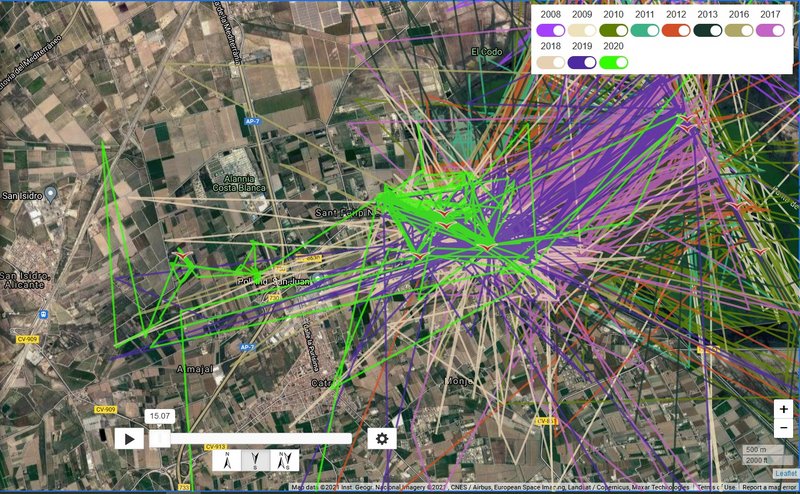Image resolution: width=800 pixels, height=494 pixels.
Task: Click the bird marker nearest San Isidro
Action: click(x=182, y=254)
